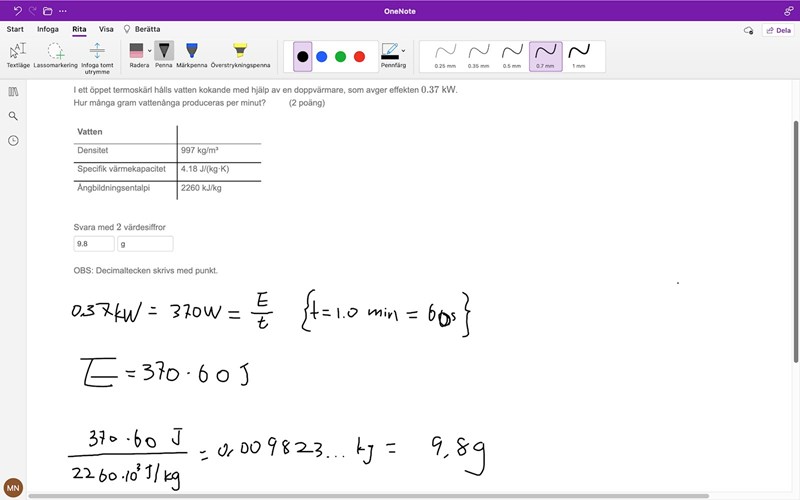Open the notebooks navigation icon in sidebar

(x=13, y=91)
